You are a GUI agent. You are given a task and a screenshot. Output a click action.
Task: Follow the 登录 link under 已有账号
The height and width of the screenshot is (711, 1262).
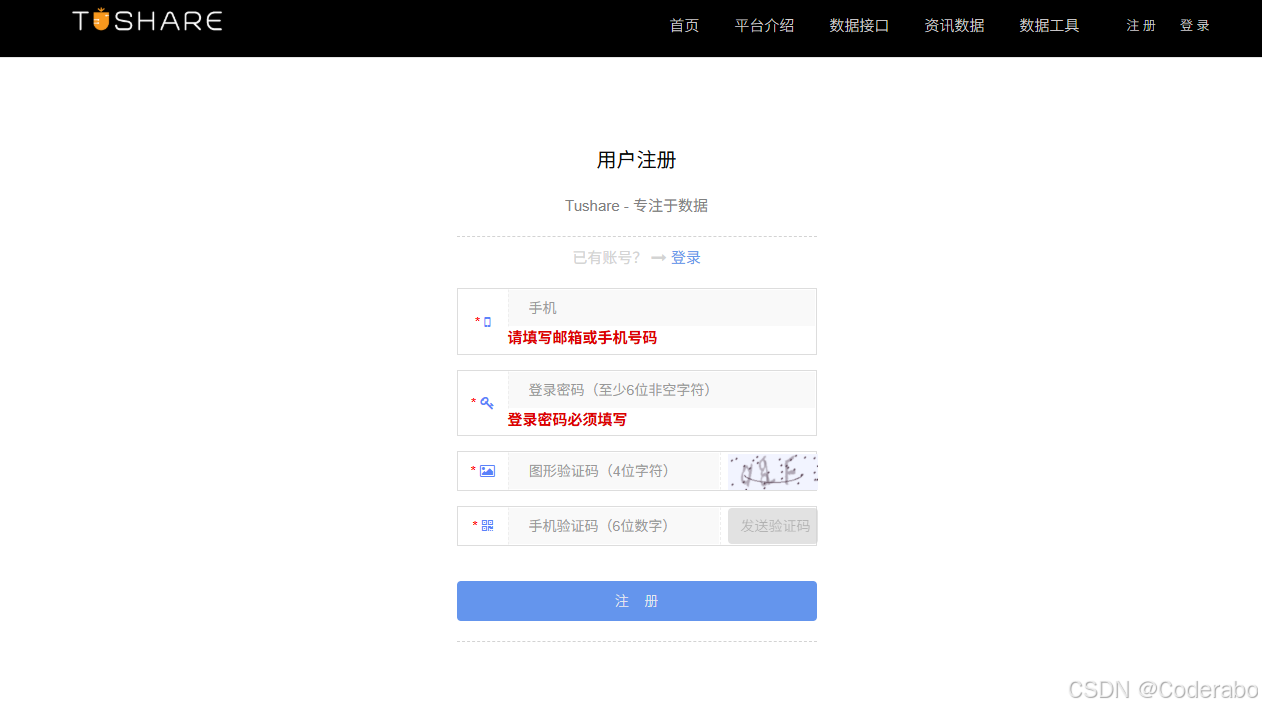click(x=687, y=257)
